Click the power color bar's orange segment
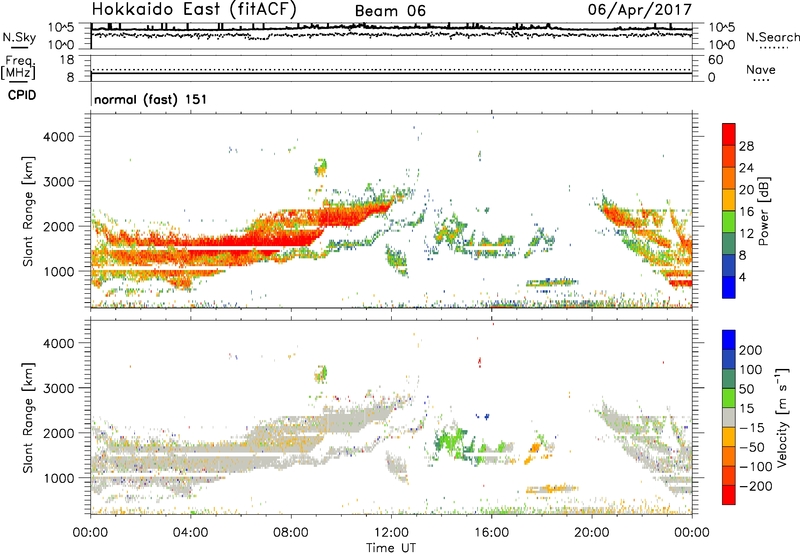The width and height of the screenshot is (800, 554). pos(729,178)
